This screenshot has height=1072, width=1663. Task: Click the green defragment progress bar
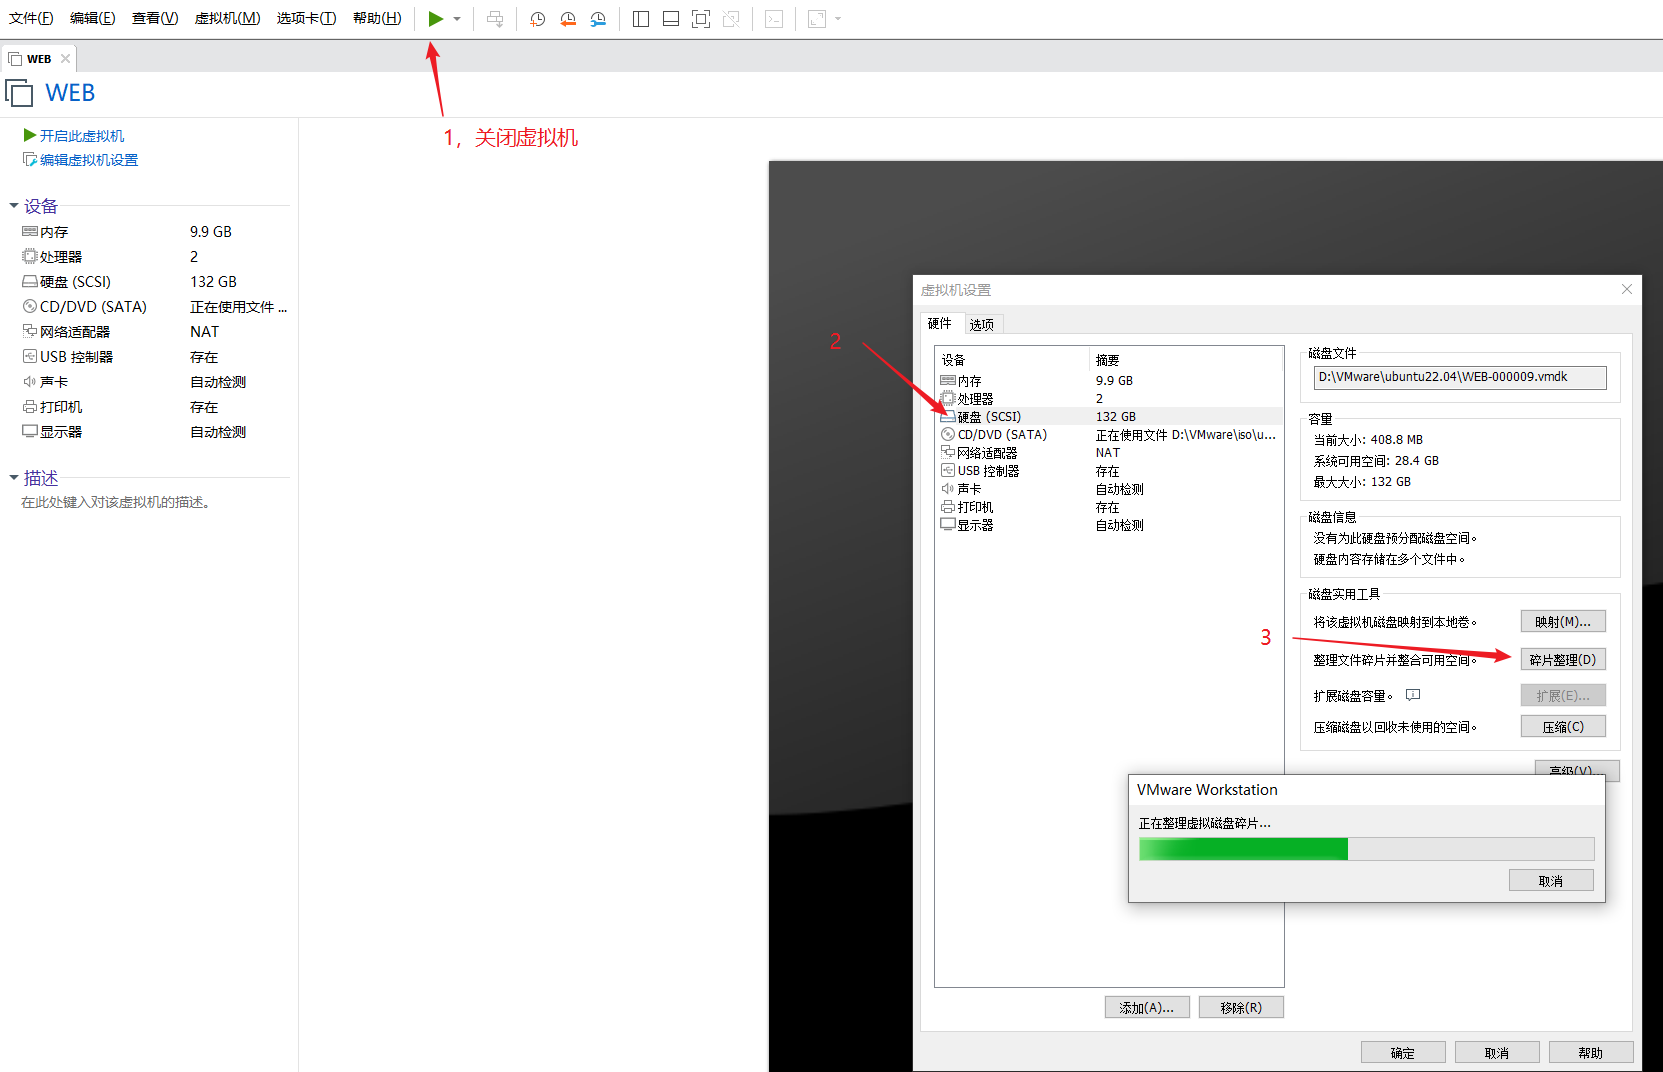click(x=1366, y=849)
